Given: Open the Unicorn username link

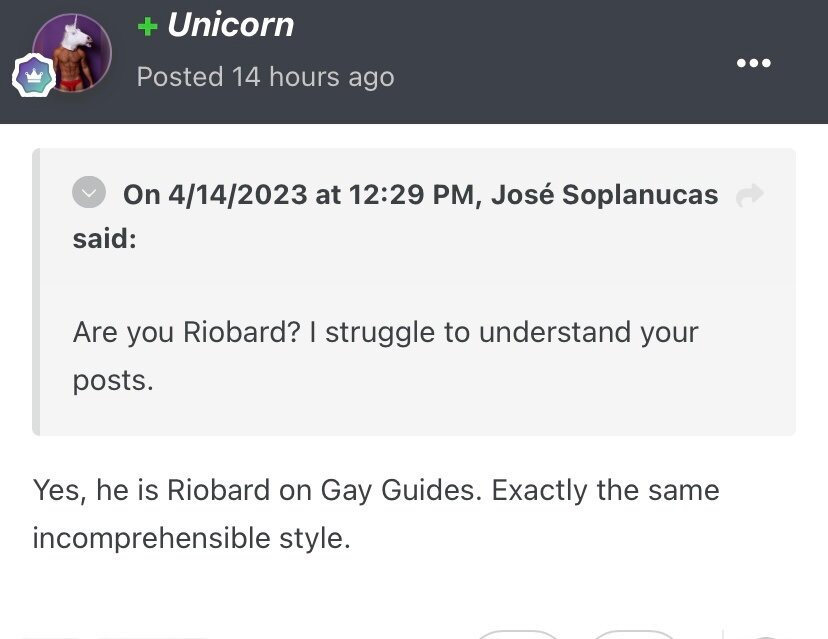Looking at the screenshot, I should click(x=230, y=25).
